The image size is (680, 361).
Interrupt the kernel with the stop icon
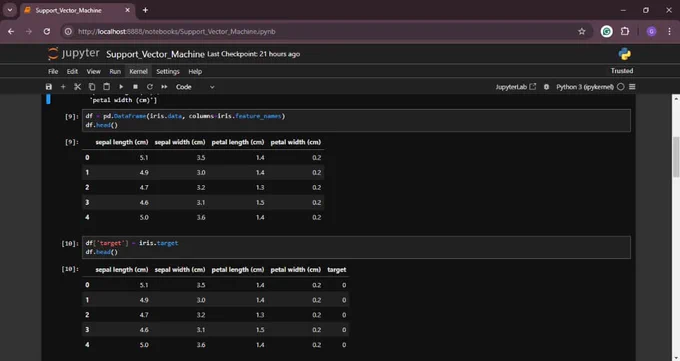pos(135,87)
